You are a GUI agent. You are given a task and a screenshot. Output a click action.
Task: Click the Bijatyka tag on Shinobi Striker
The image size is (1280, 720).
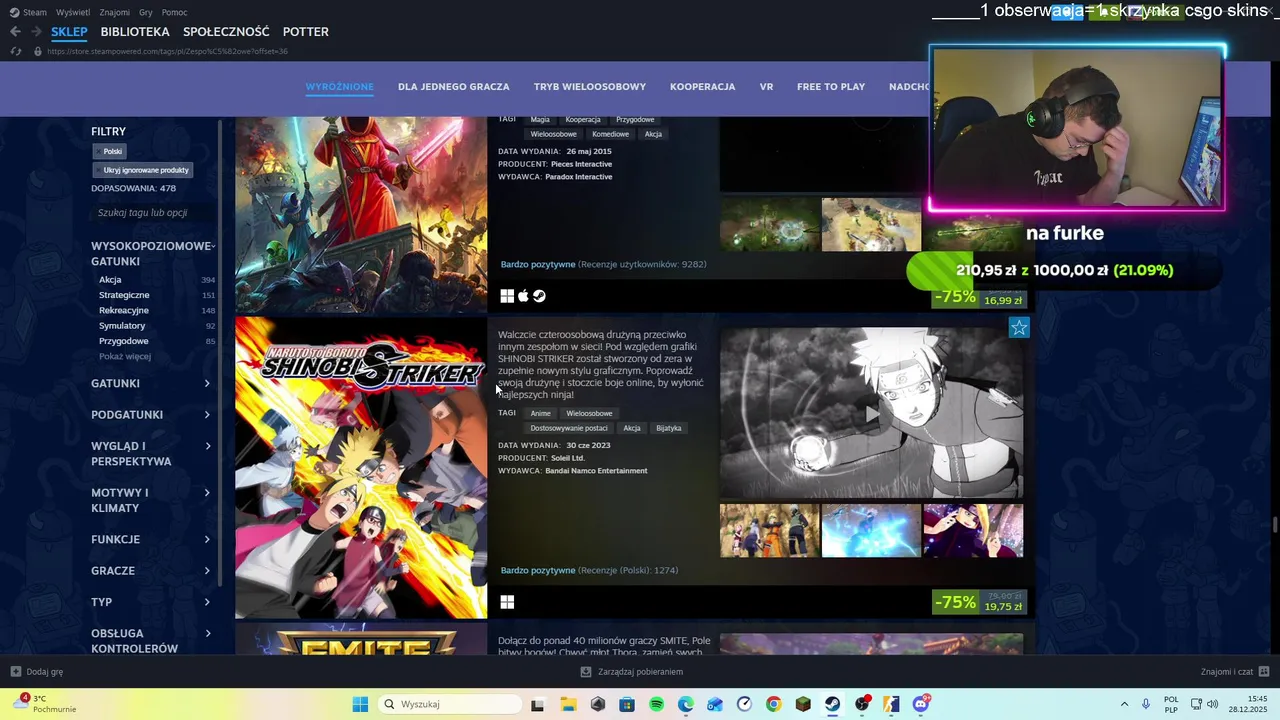click(669, 428)
